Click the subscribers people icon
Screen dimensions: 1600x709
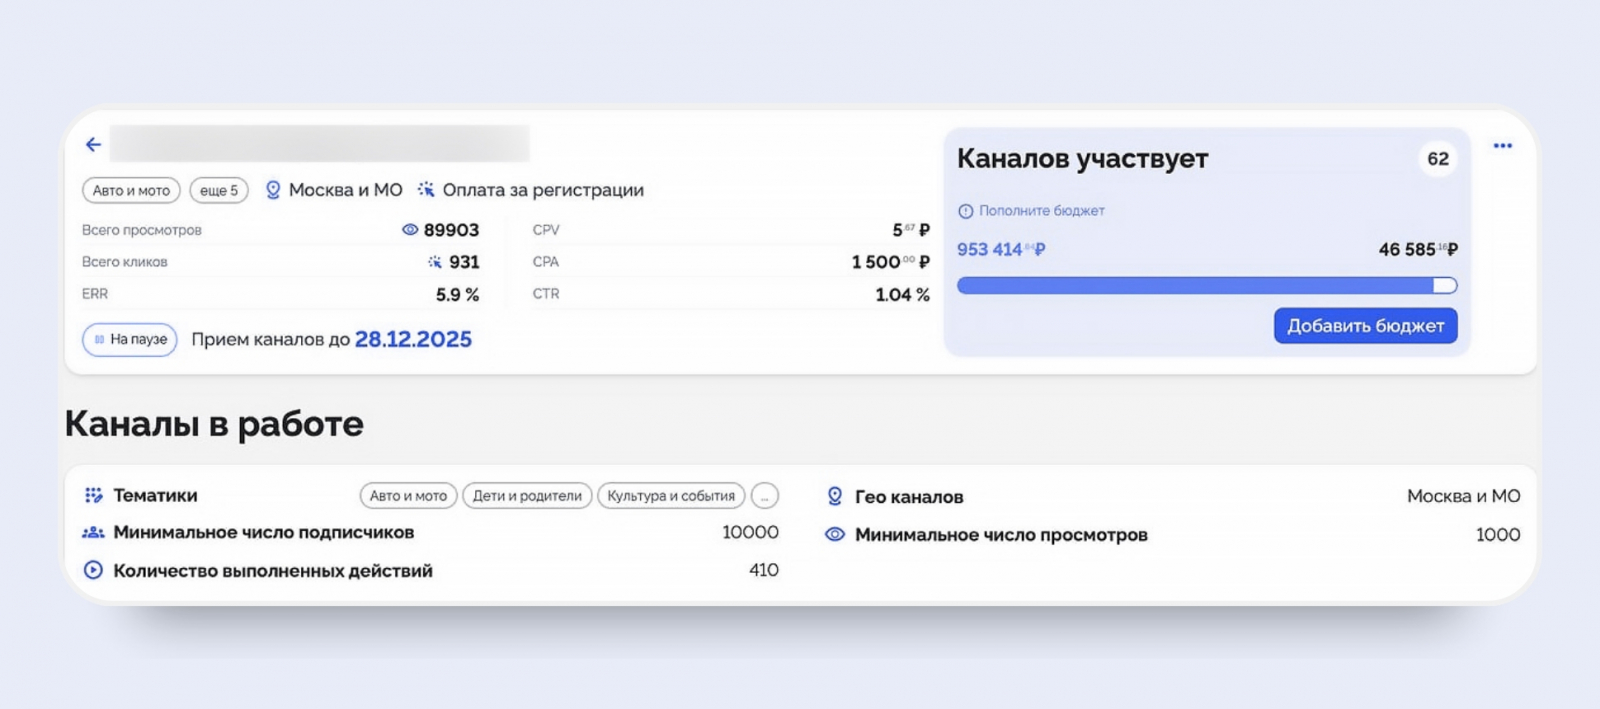pyautogui.click(x=93, y=533)
